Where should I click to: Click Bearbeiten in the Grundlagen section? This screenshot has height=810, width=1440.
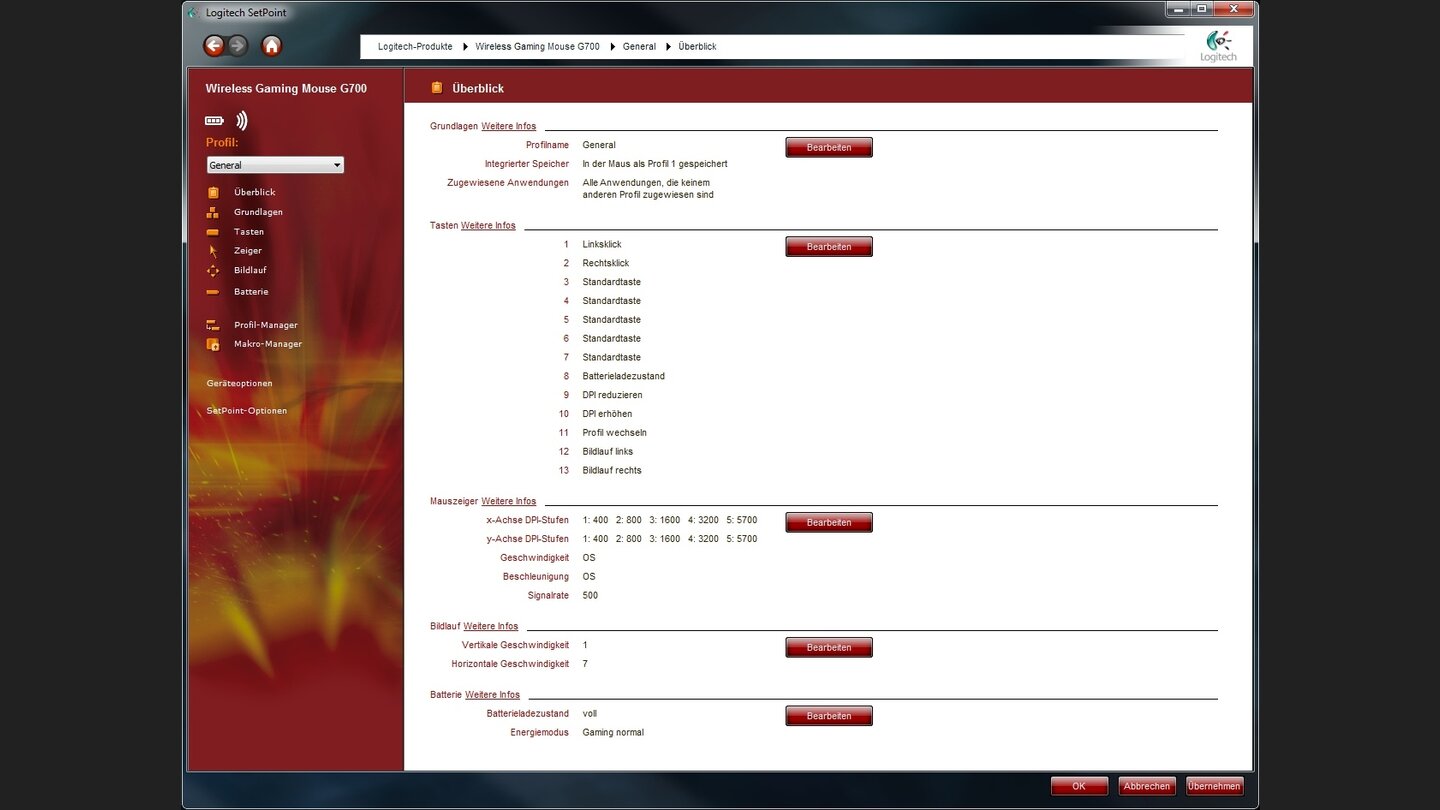point(829,148)
